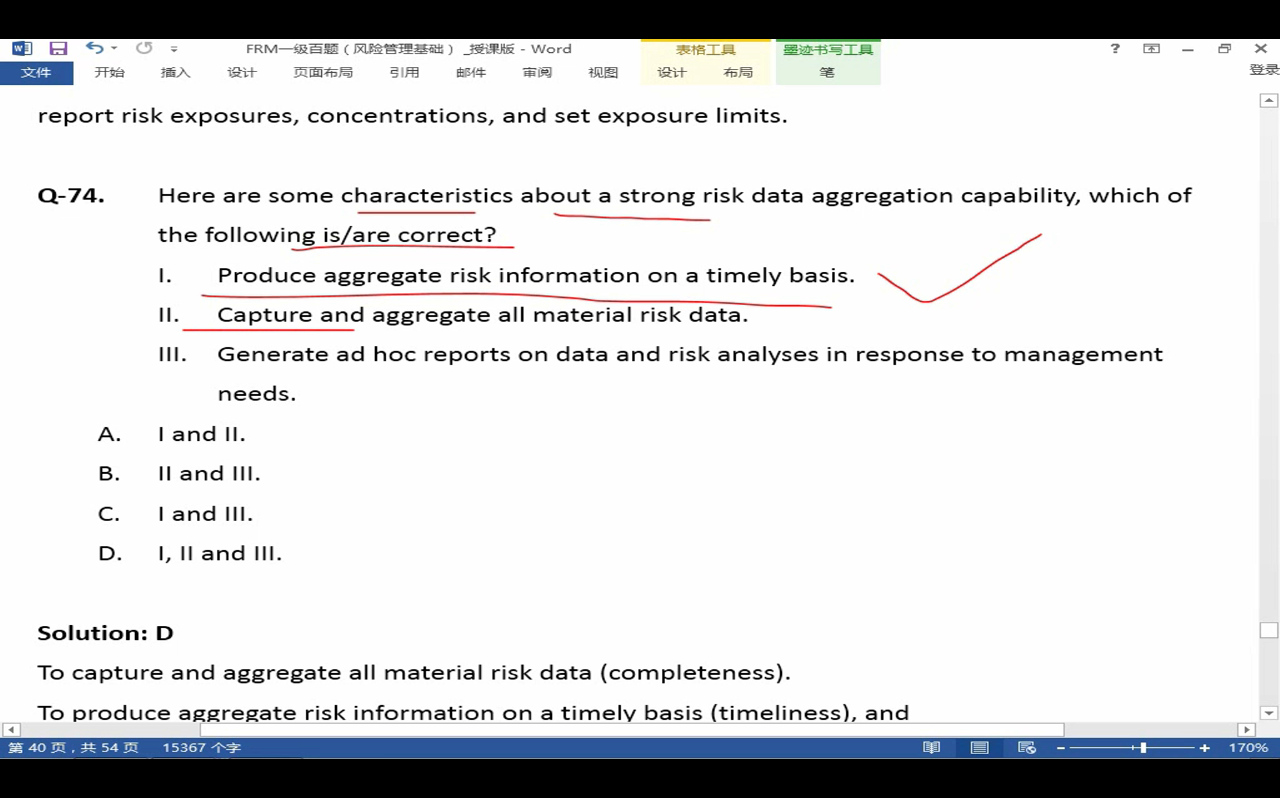Open the 引用 (References) tab
Viewport: 1280px width, 798px height.
[404, 73]
